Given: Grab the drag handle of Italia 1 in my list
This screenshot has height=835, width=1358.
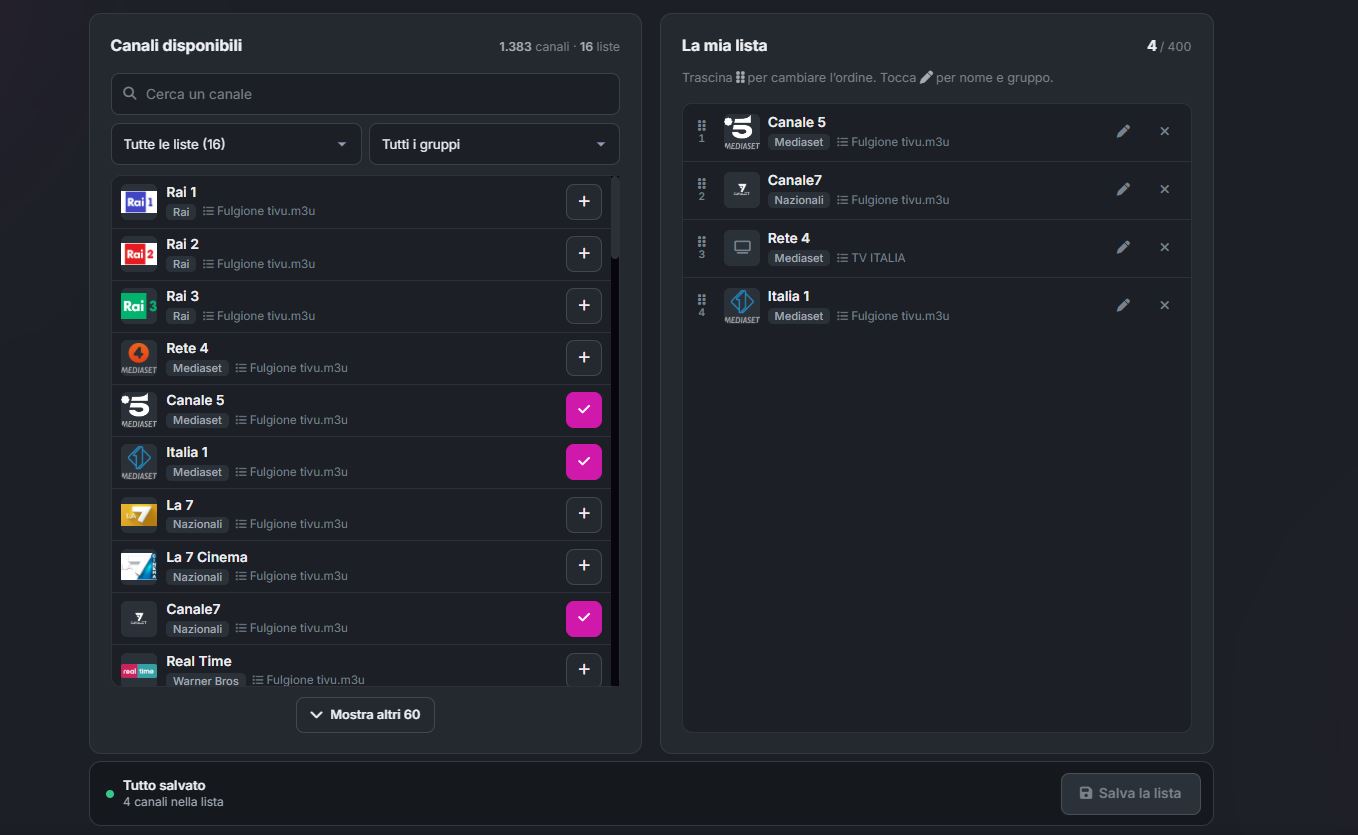Looking at the screenshot, I should (x=702, y=299).
